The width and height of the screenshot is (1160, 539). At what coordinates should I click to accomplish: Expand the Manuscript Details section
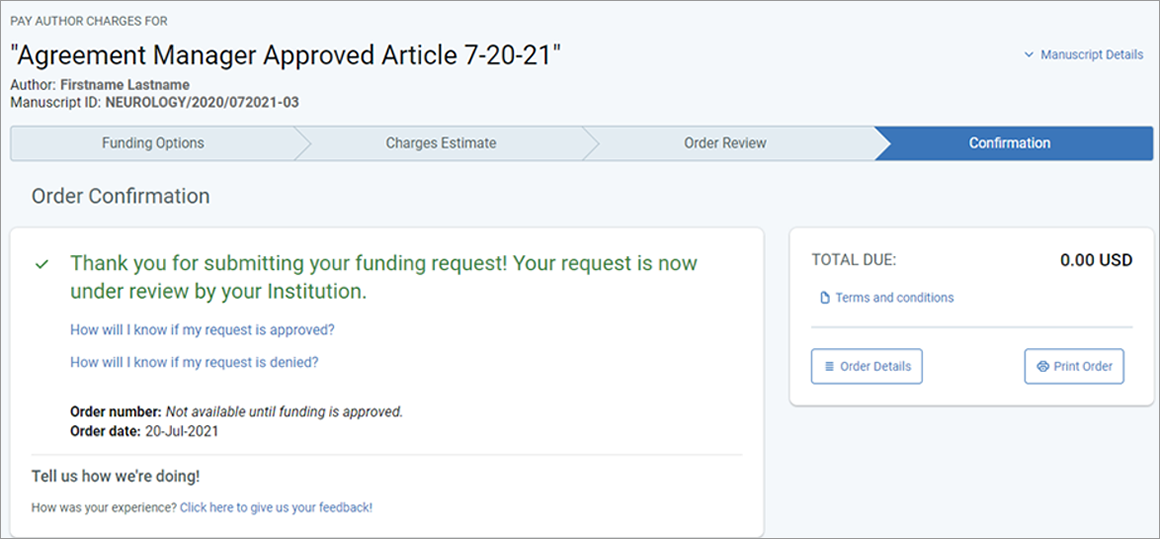click(x=1084, y=55)
